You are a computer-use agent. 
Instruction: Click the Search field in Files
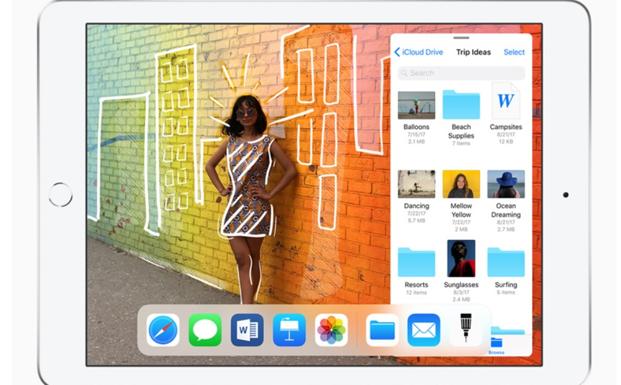click(x=461, y=73)
